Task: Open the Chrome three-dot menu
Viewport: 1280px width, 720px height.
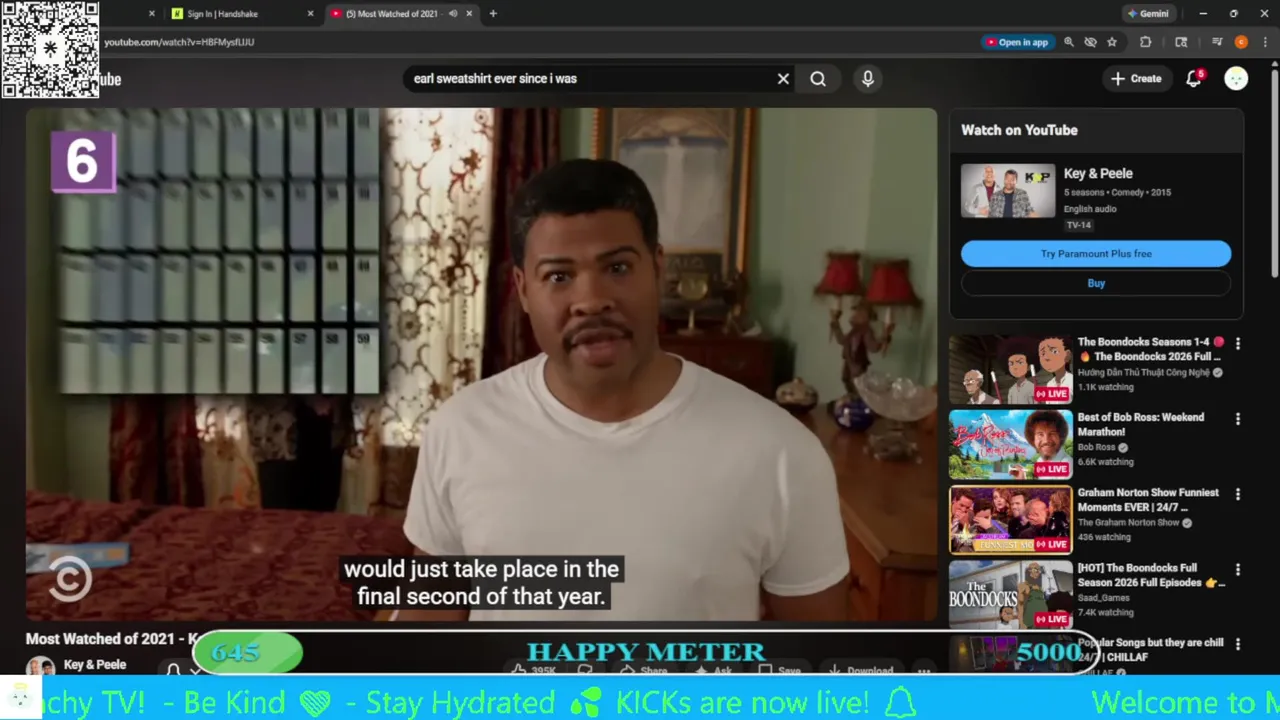Action: coord(1265,42)
